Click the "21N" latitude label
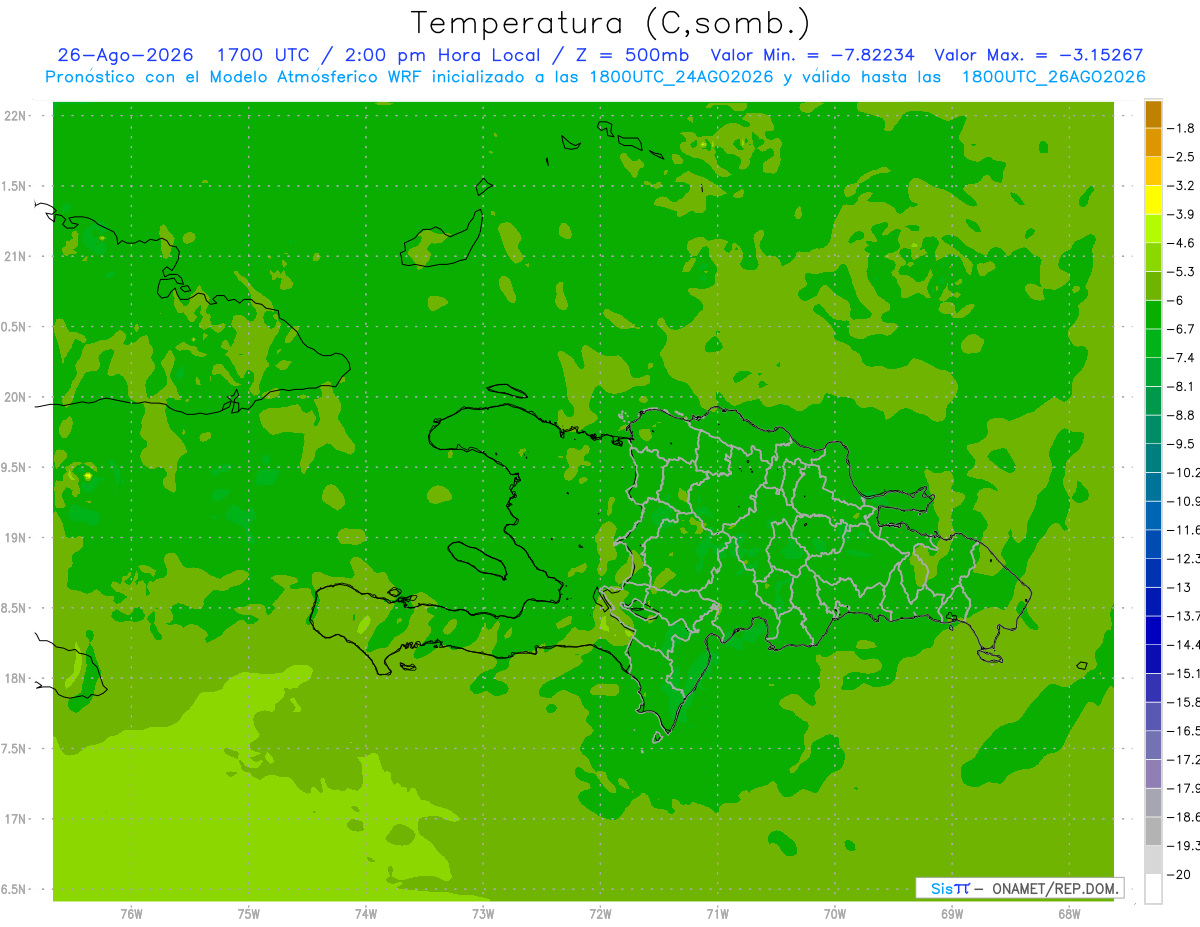 coord(17,256)
